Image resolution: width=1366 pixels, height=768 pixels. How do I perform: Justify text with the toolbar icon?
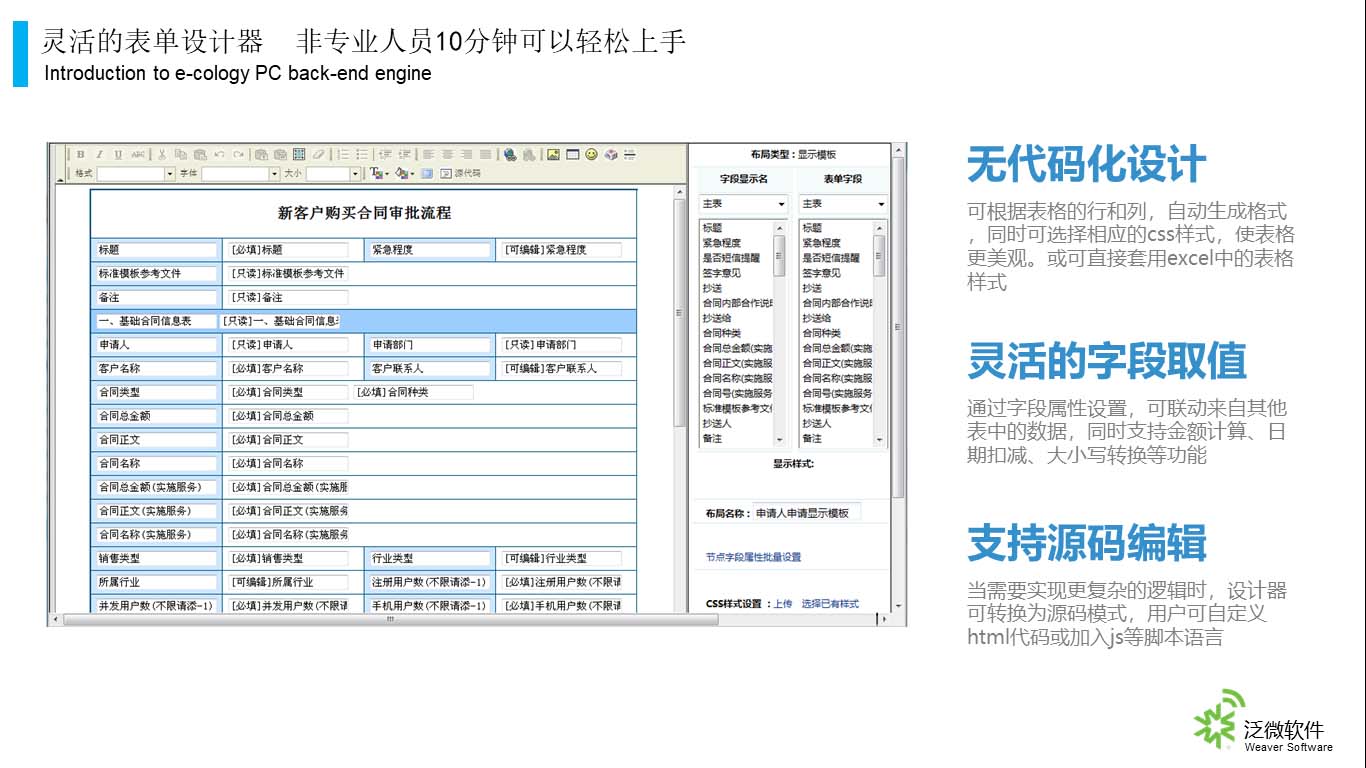pyautogui.click(x=486, y=154)
